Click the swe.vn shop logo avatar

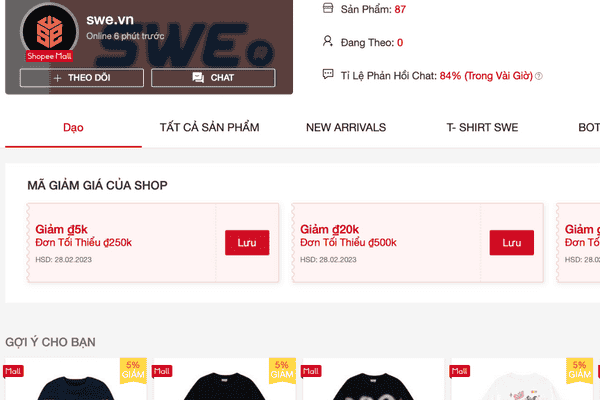click(x=49, y=31)
